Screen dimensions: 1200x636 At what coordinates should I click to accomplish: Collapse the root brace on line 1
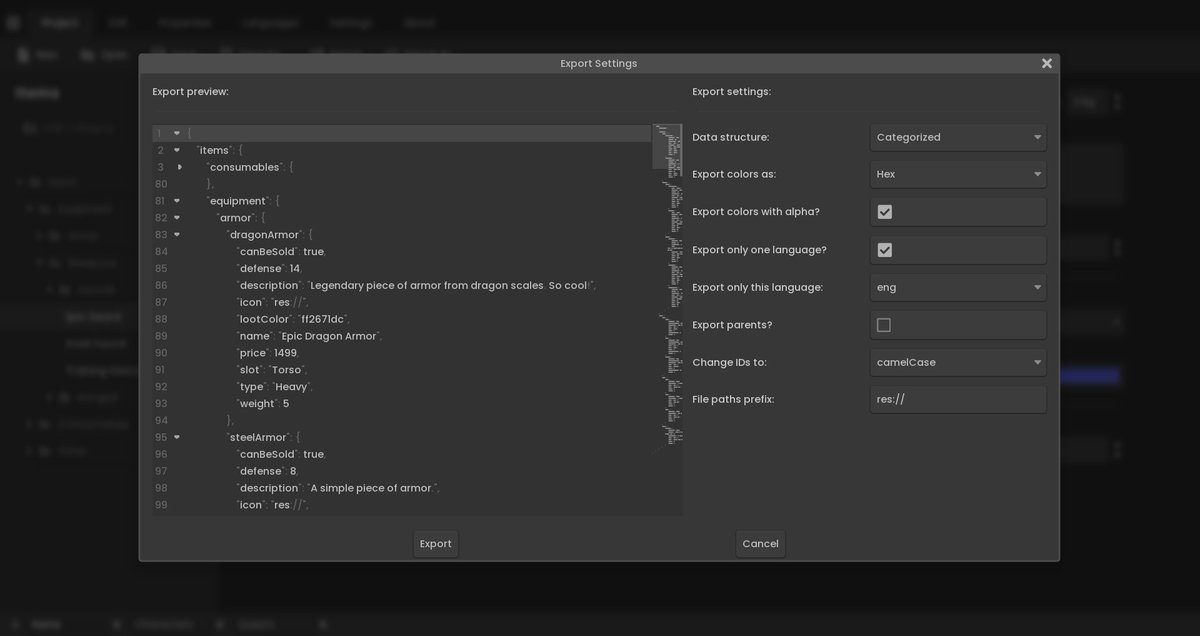[x=177, y=133]
